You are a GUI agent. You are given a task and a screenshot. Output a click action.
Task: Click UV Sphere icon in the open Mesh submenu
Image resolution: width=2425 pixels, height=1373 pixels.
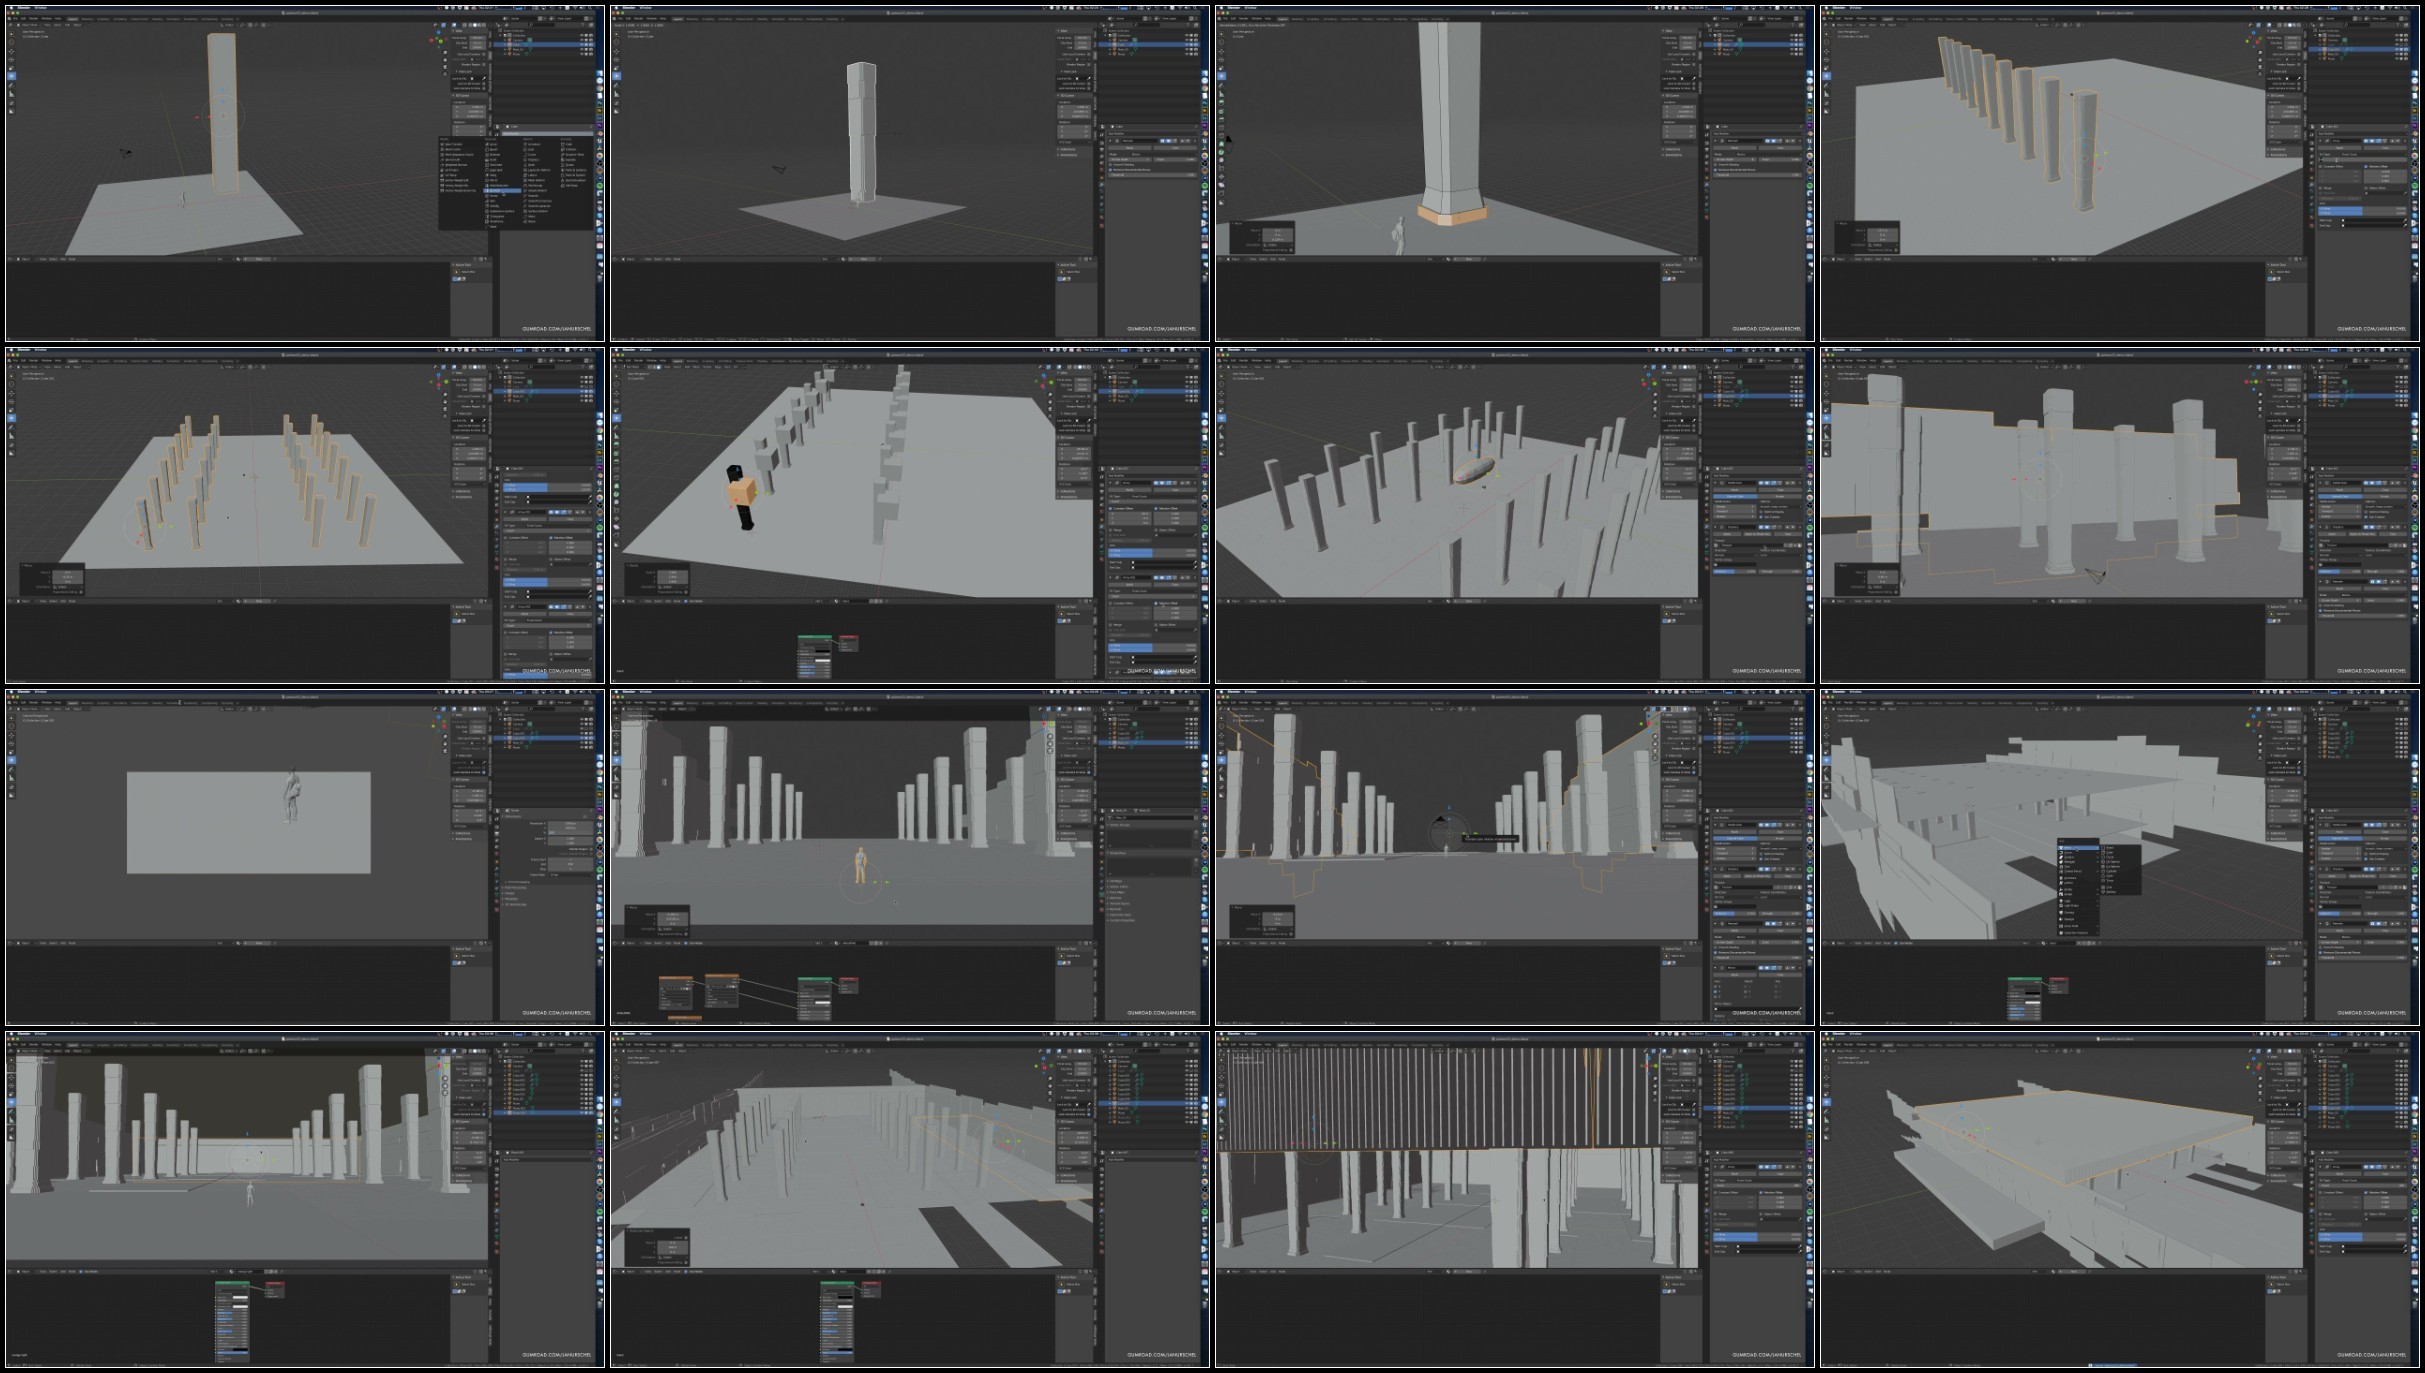pyautogui.click(x=2103, y=862)
